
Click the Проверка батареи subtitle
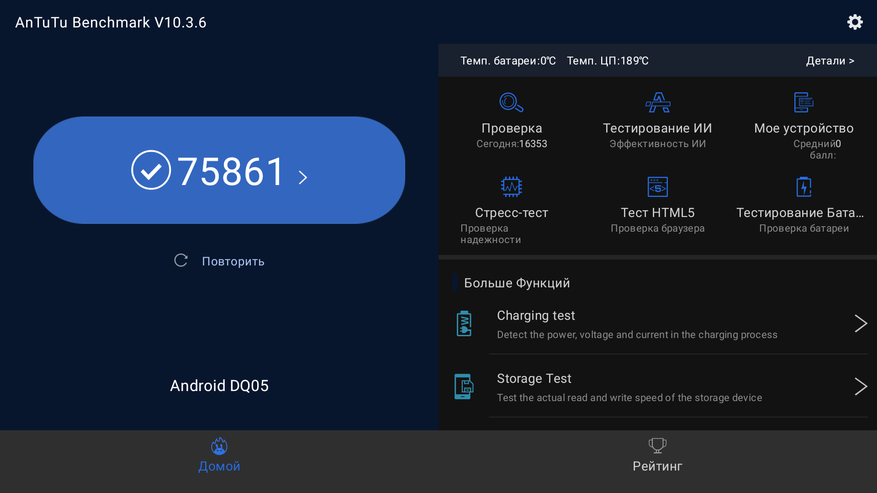pyautogui.click(x=804, y=228)
